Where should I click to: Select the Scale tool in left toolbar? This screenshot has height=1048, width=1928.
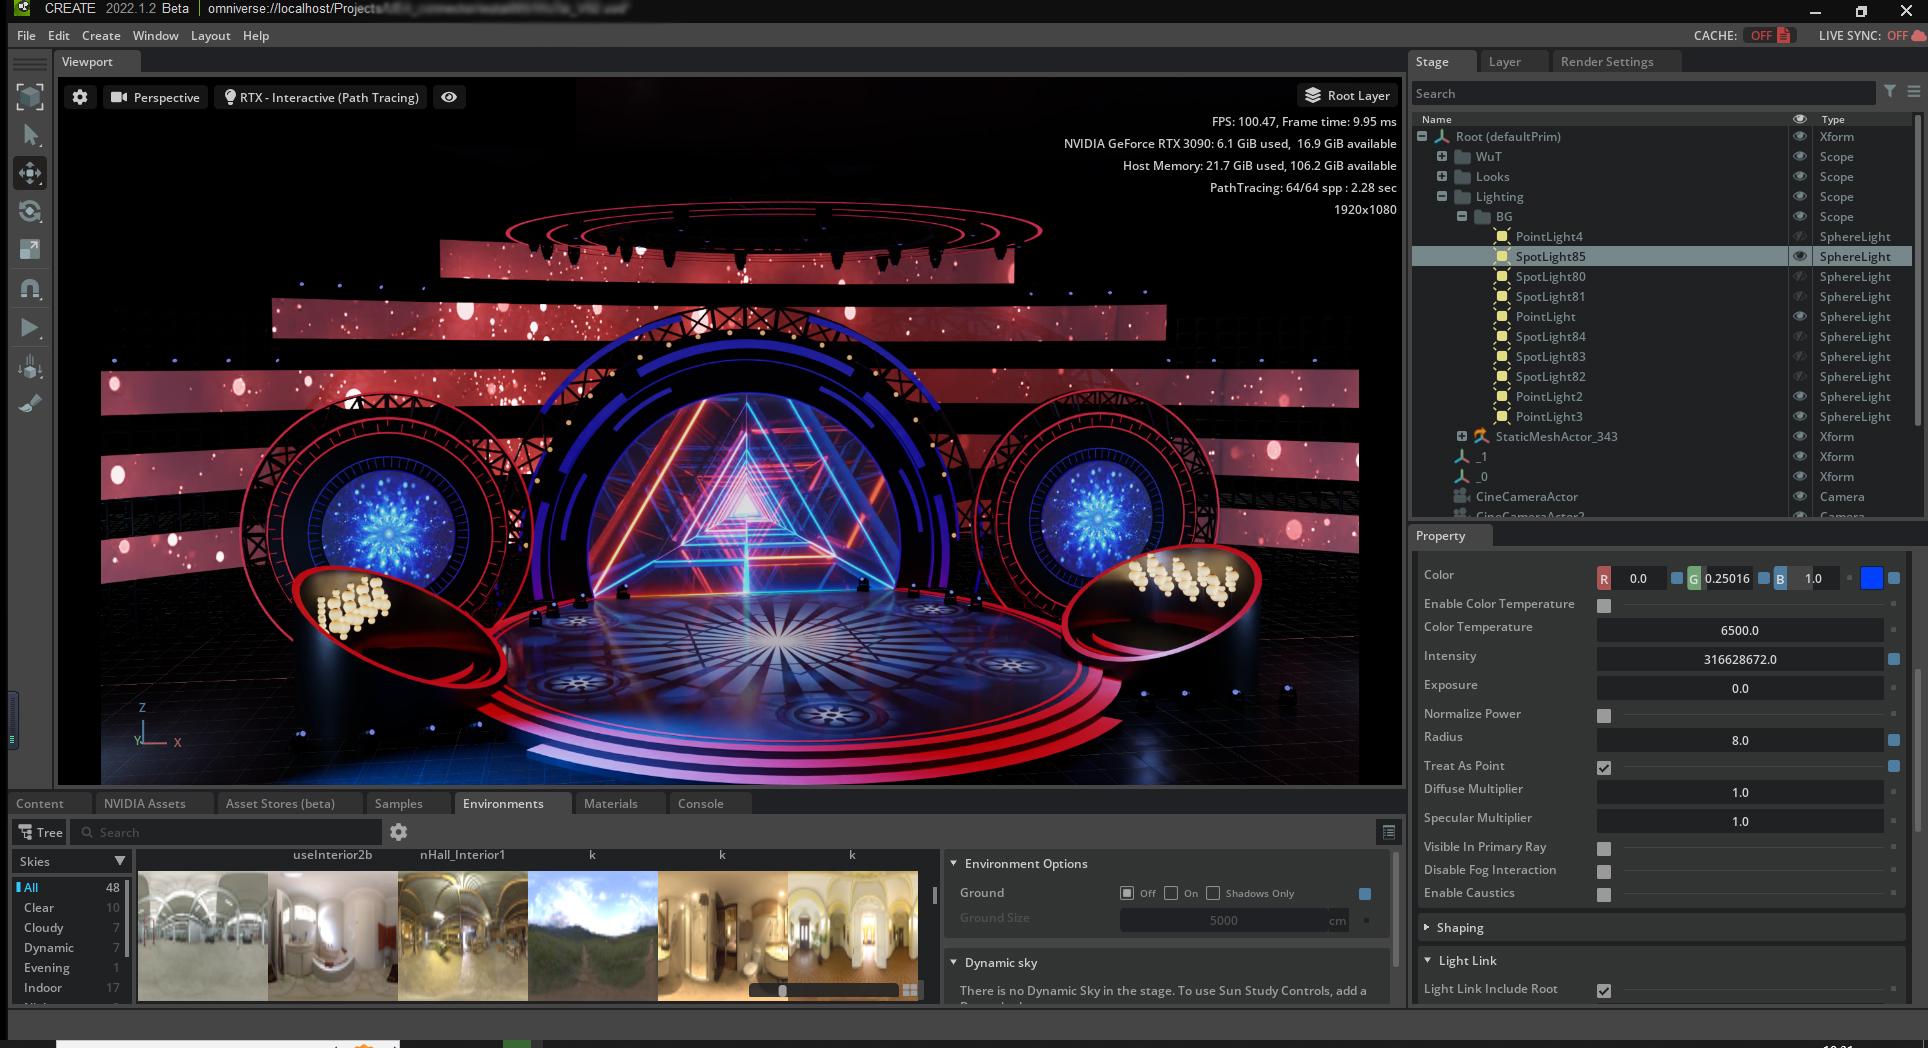30,249
